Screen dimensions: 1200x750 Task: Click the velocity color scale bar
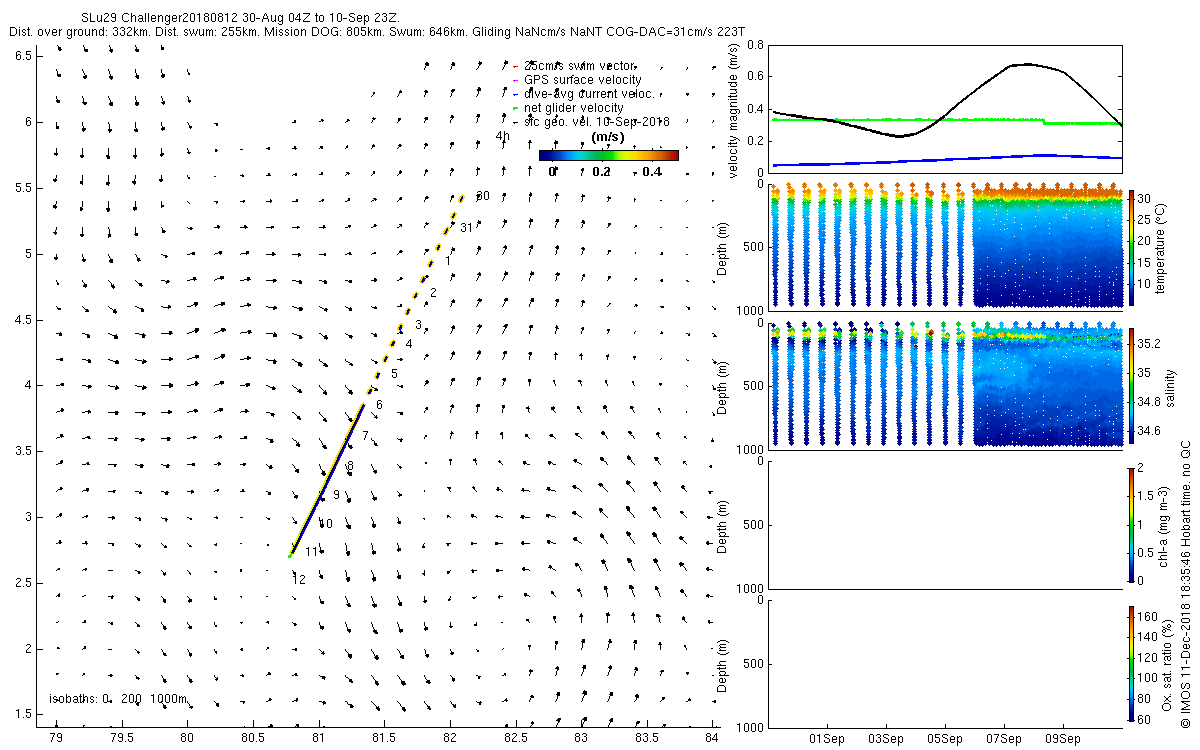pyautogui.click(x=608, y=155)
